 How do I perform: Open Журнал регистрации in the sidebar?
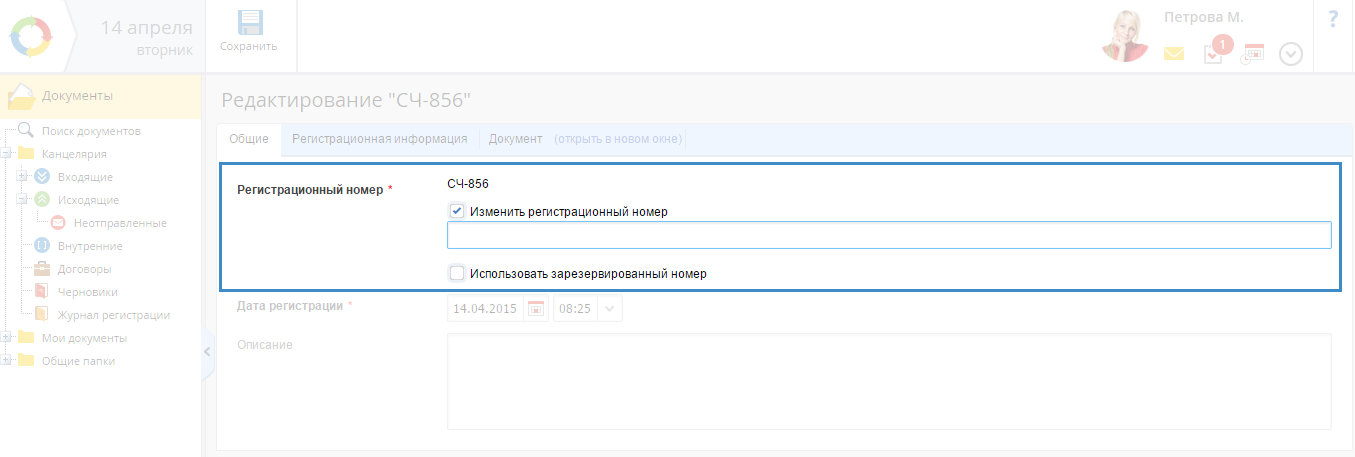pos(113,315)
